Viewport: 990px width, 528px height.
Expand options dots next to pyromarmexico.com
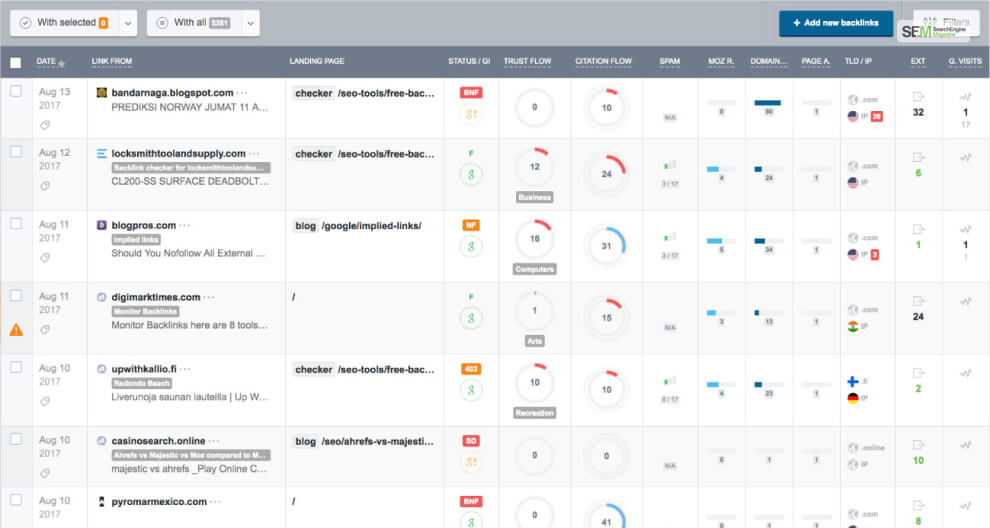(215, 502)
